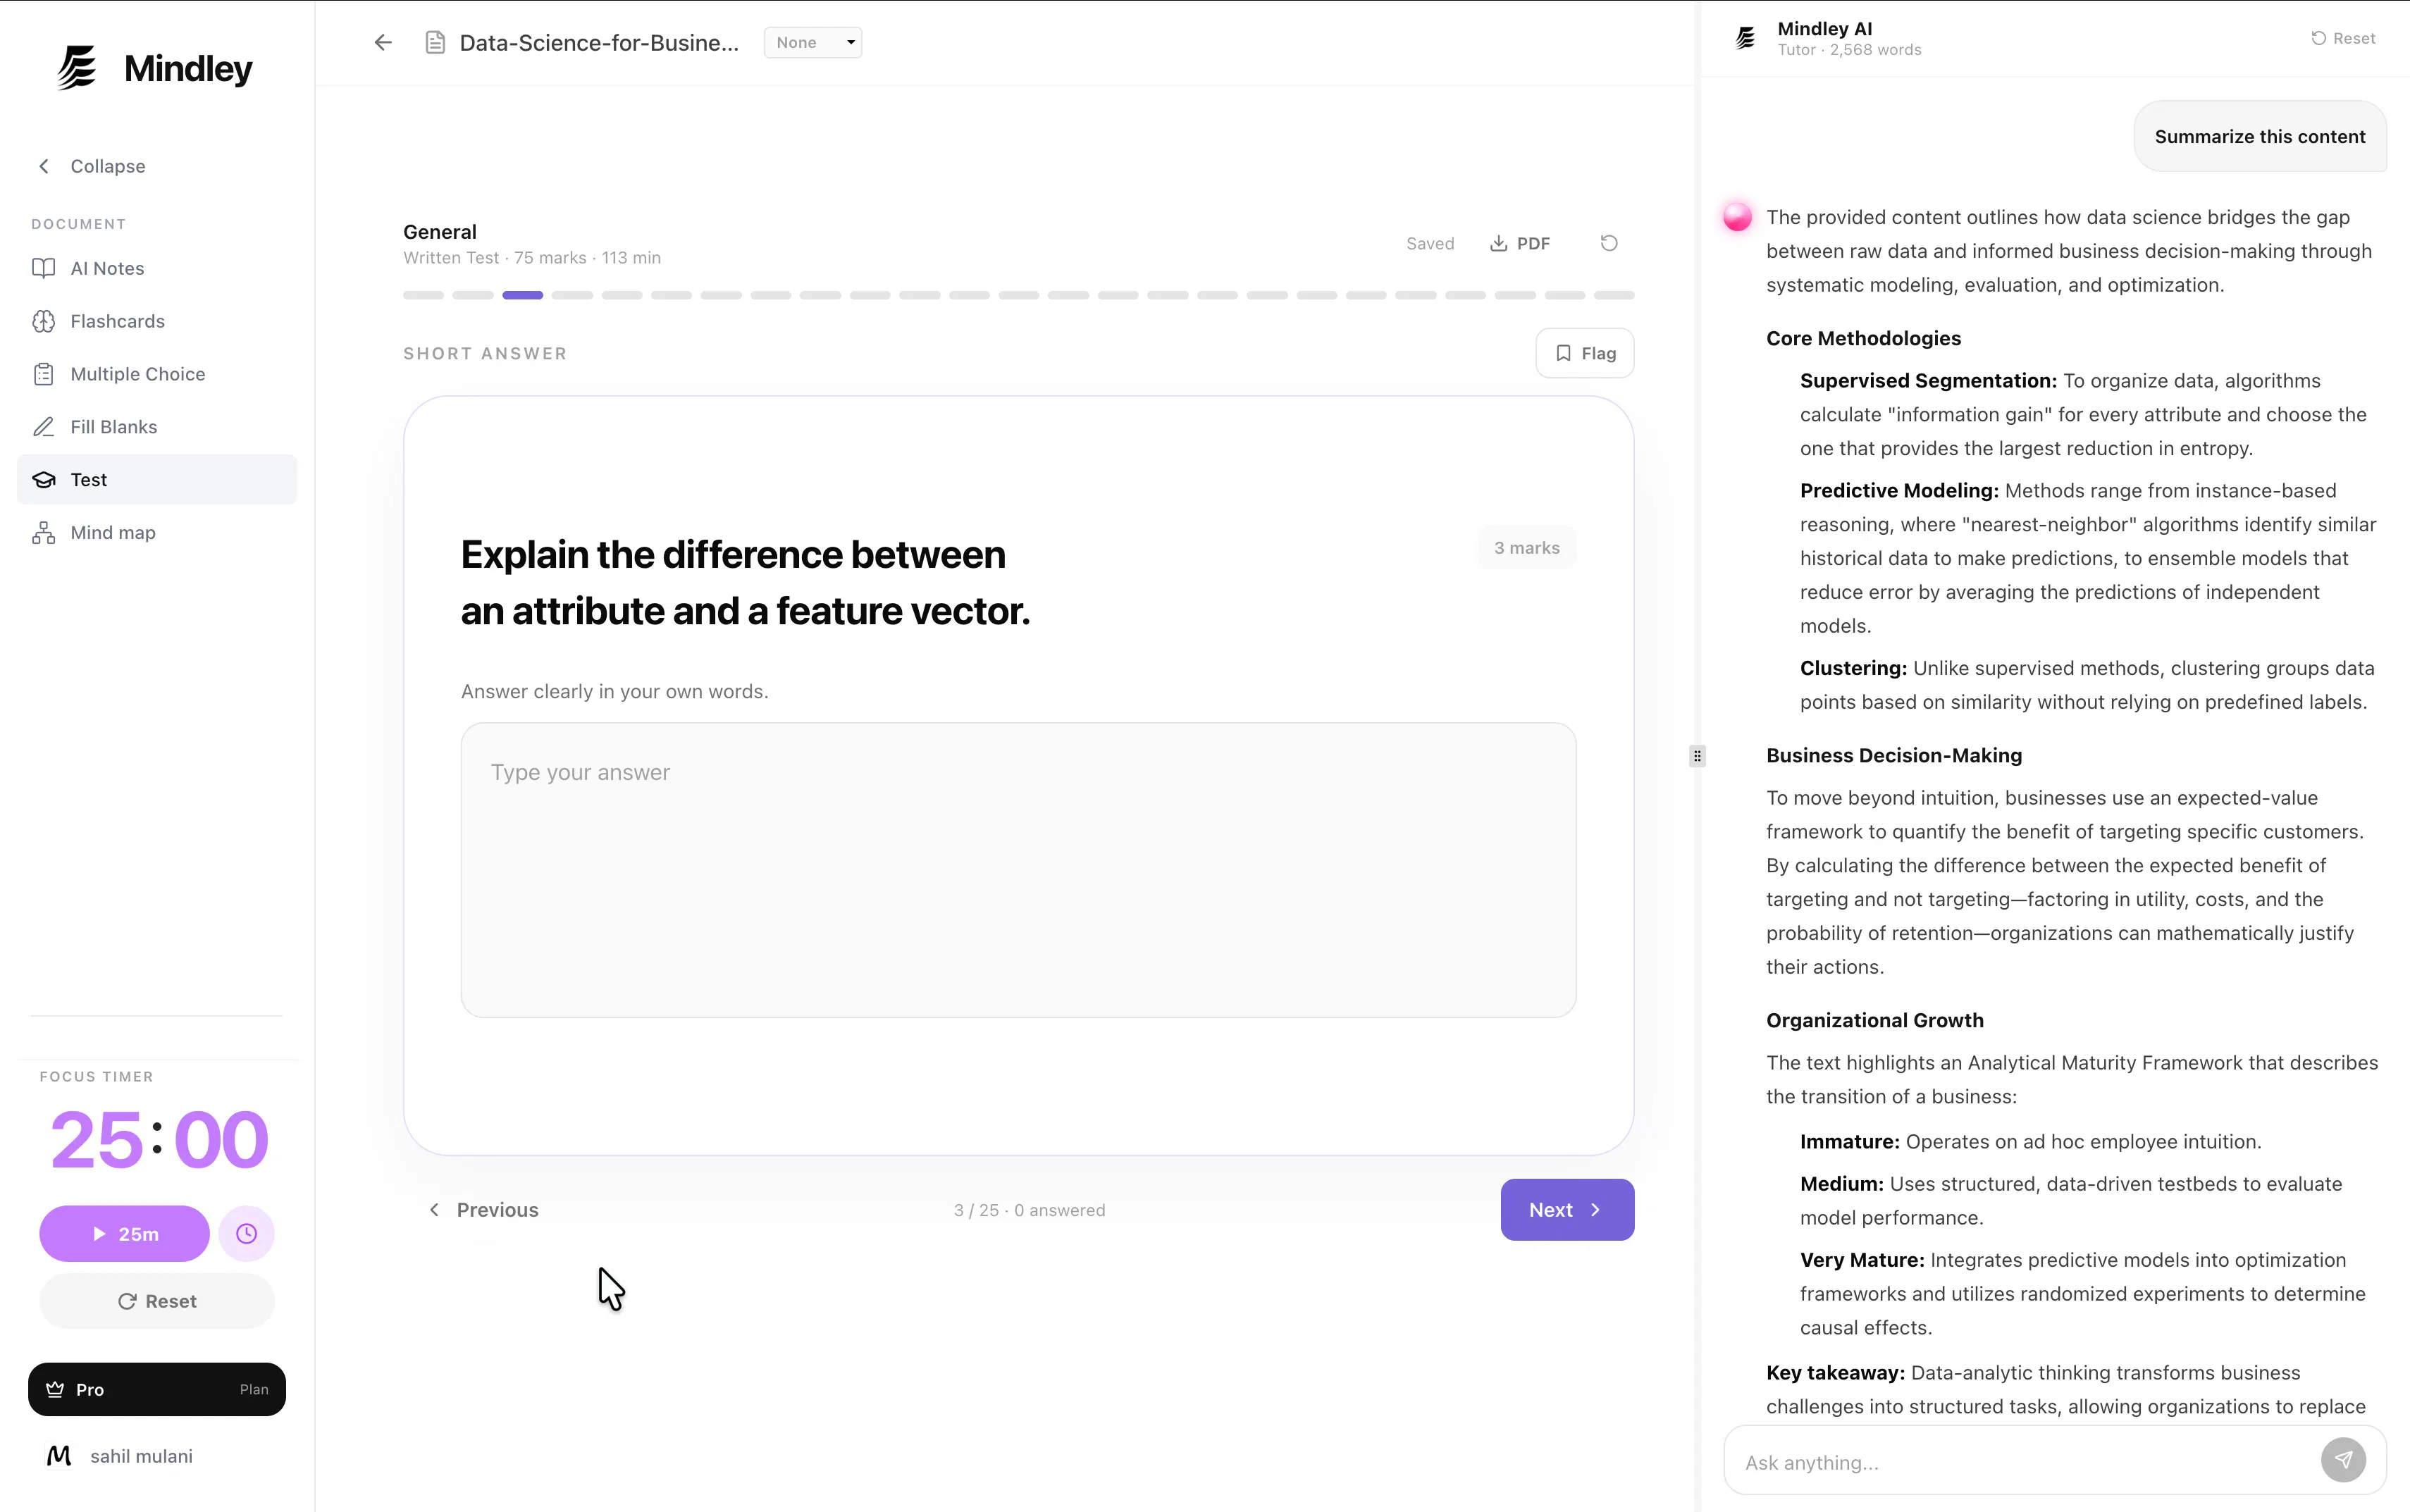The width and height of the screenshot is (2410, 1512).
Task: Flag this short answer question
Action: pyautogui.click(x=1585, y=353)
